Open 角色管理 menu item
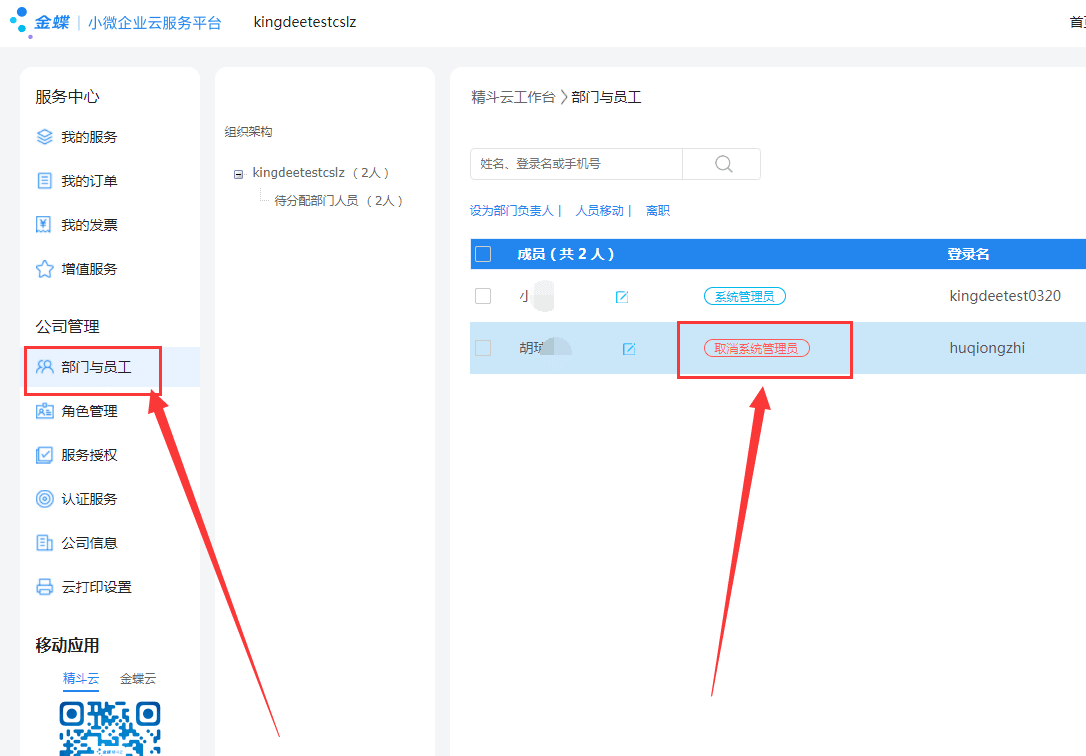The height and width of the screenshot is (756, 1086). coord(89,411)
